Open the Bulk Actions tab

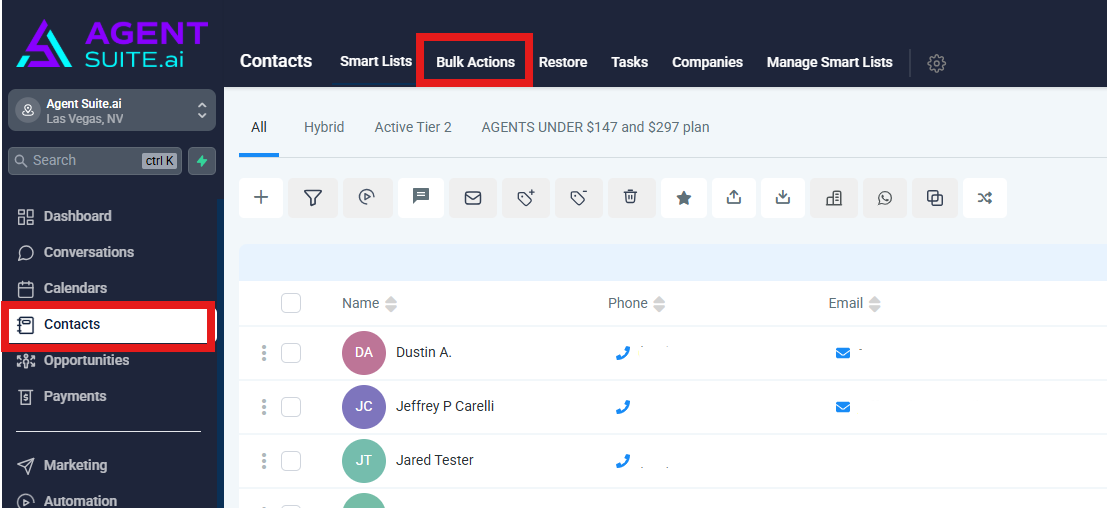pos(475,62)
